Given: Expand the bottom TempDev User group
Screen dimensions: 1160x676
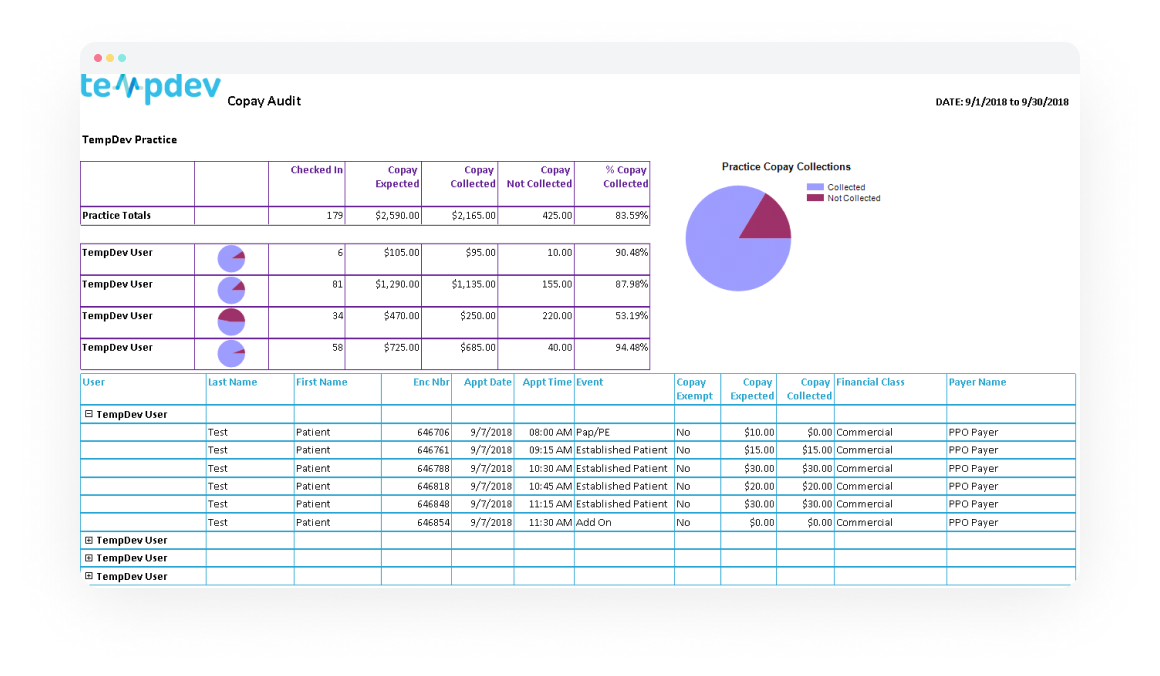Looking at the screenshot, I should (89, 576).
